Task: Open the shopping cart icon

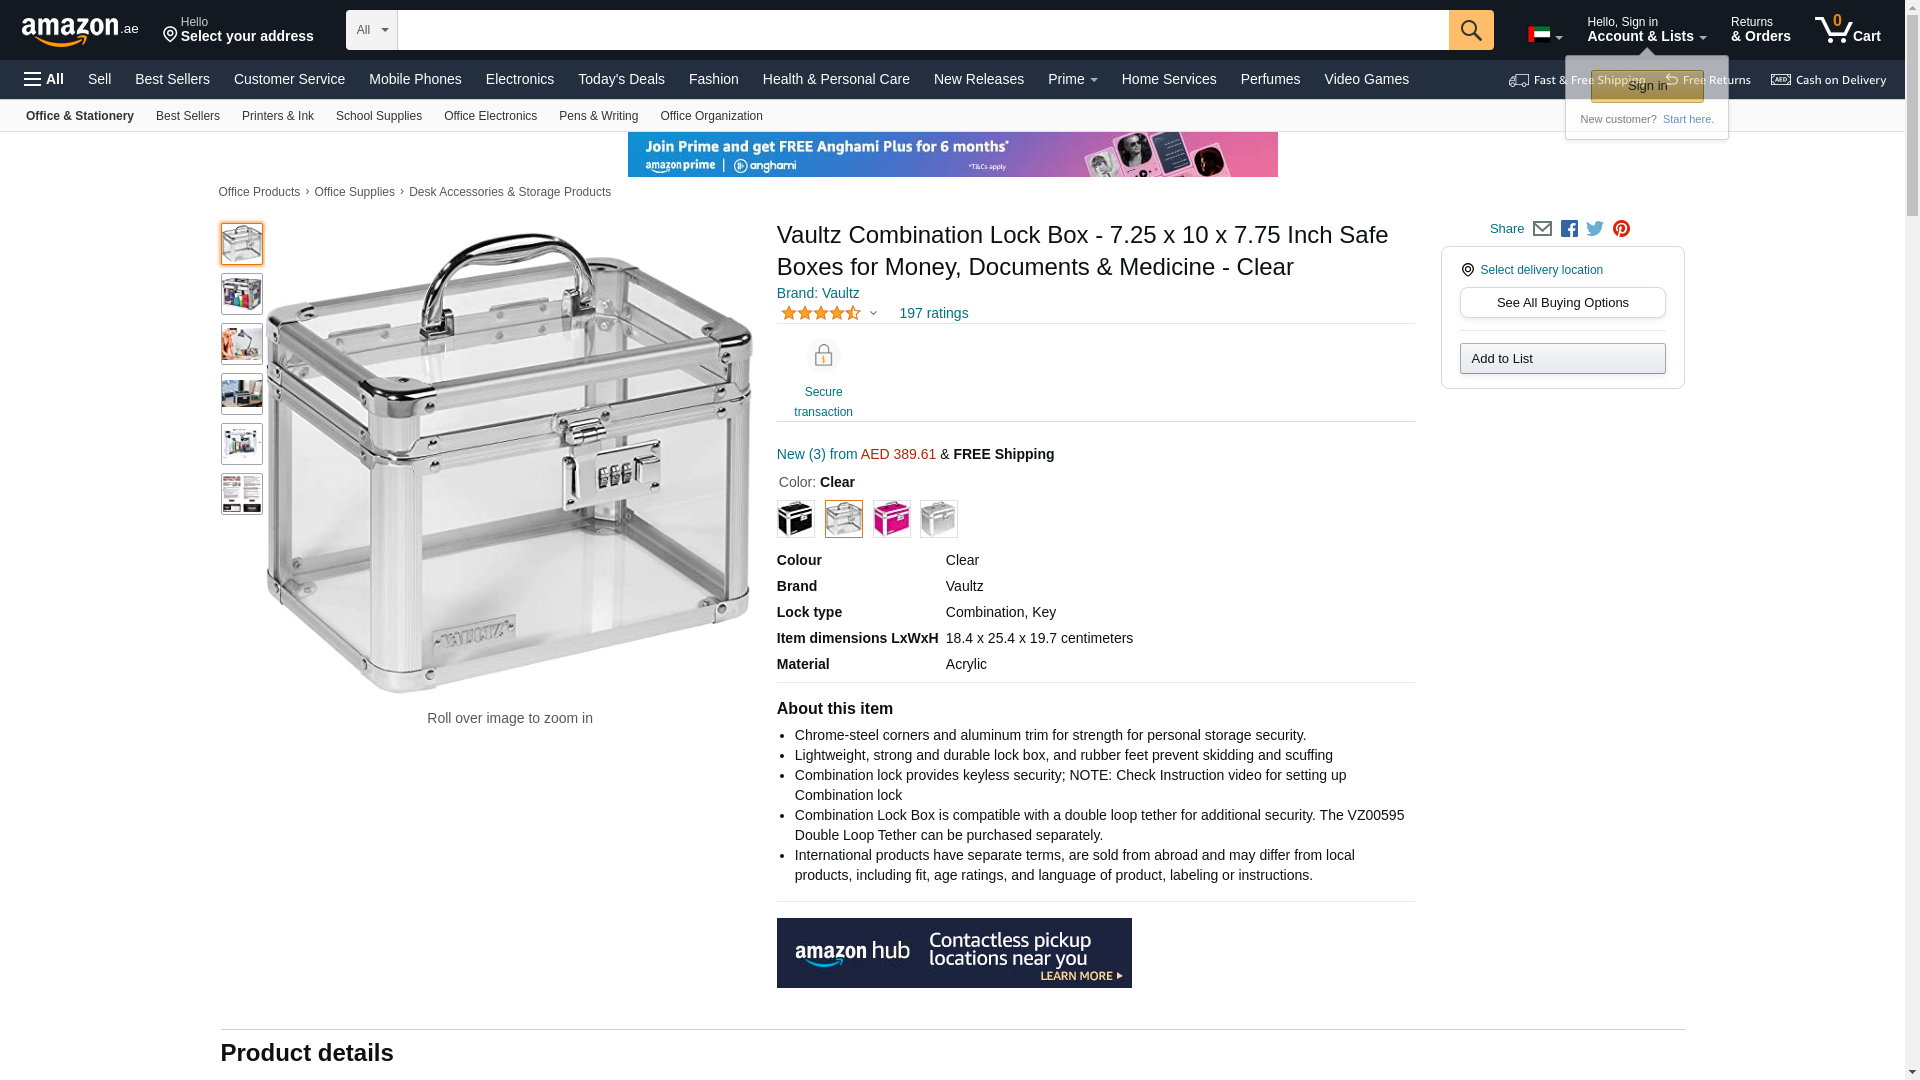Action: click(x=1848, y=29)
